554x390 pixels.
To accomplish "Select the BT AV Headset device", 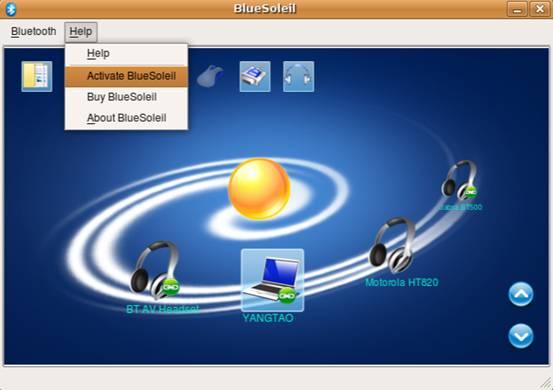I will (155, 270).
